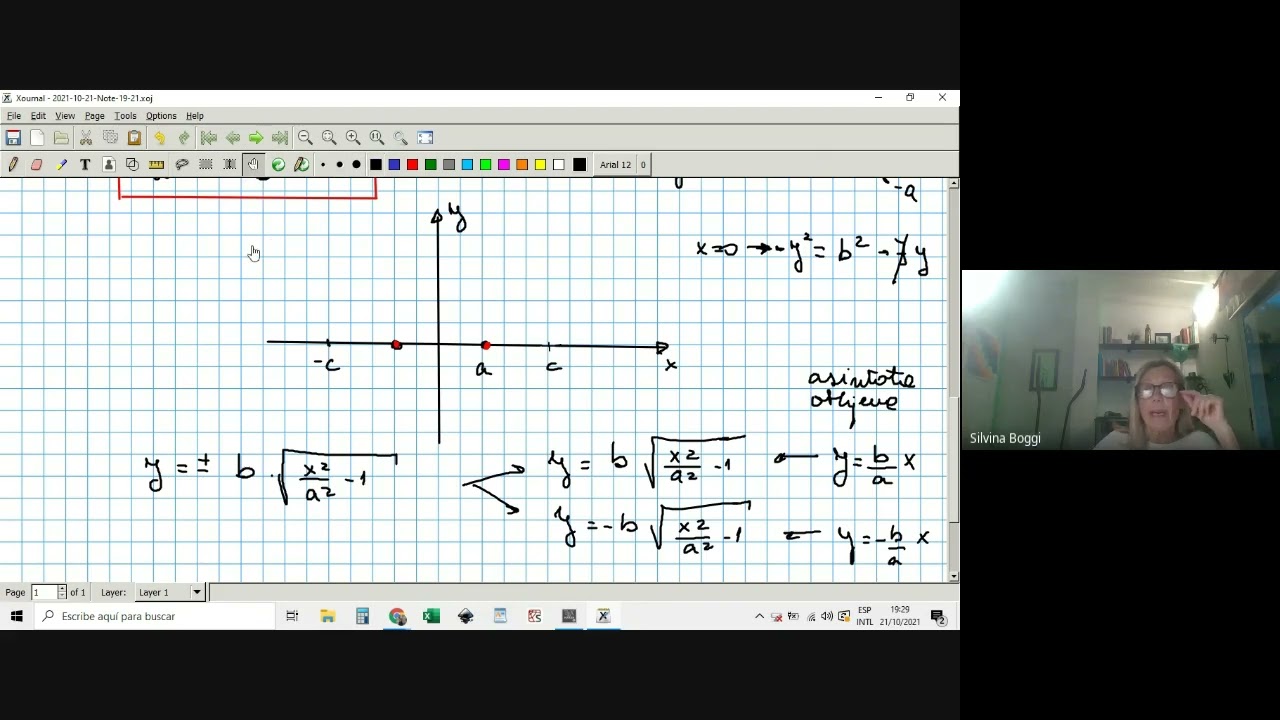Toggle fullscreen mode
This screenshot has width=1280, height=720.
point(425,138)
